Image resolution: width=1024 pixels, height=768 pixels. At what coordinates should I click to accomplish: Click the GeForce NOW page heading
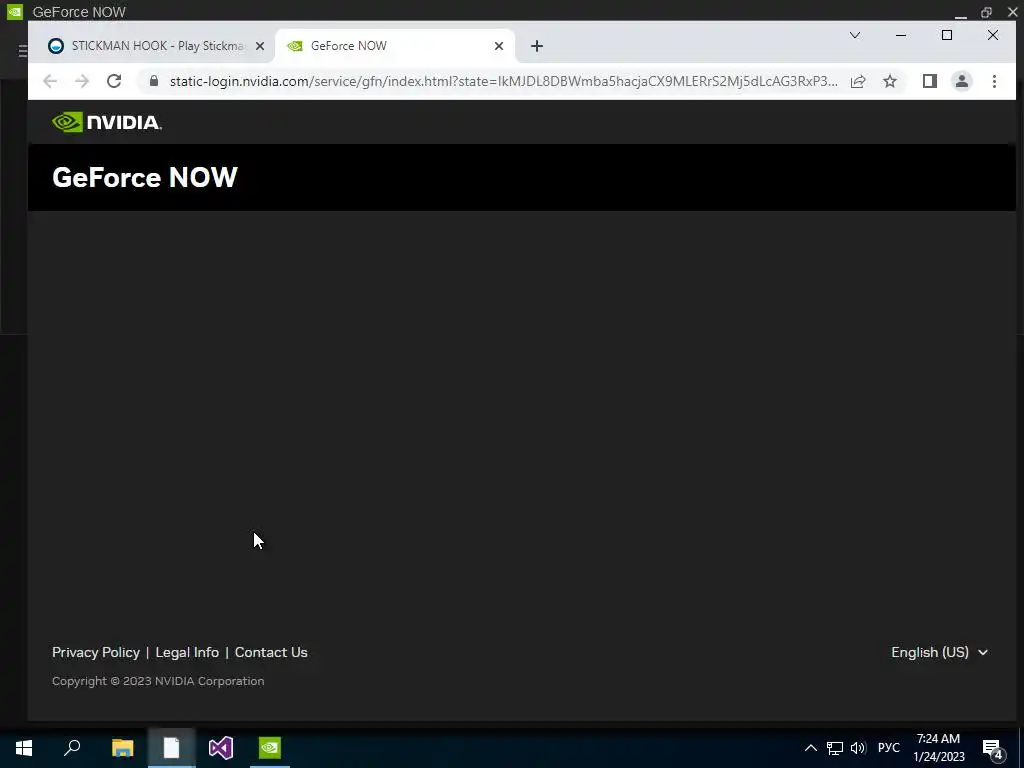pos(145,177)
